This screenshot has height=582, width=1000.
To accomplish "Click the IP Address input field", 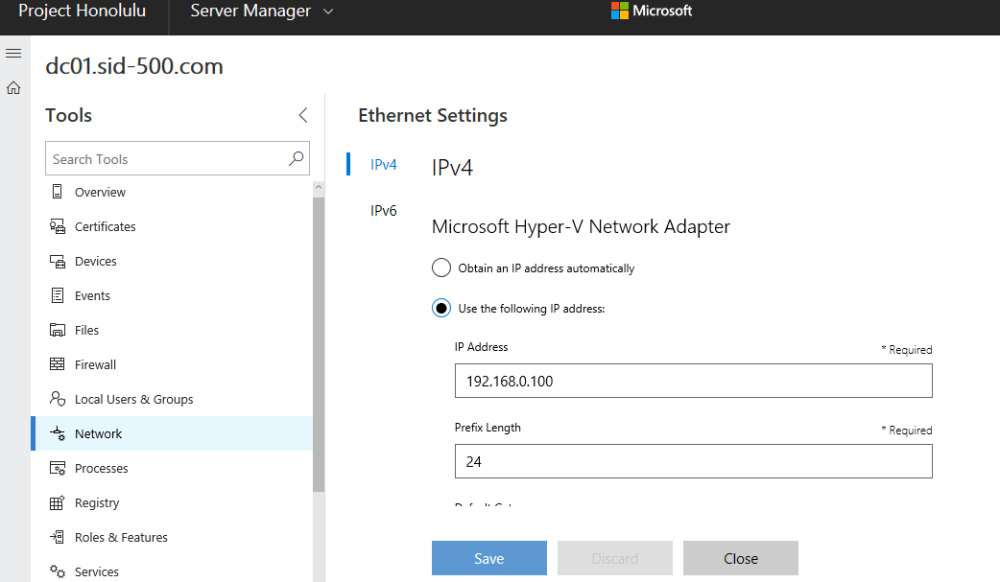I will point(693,381).
